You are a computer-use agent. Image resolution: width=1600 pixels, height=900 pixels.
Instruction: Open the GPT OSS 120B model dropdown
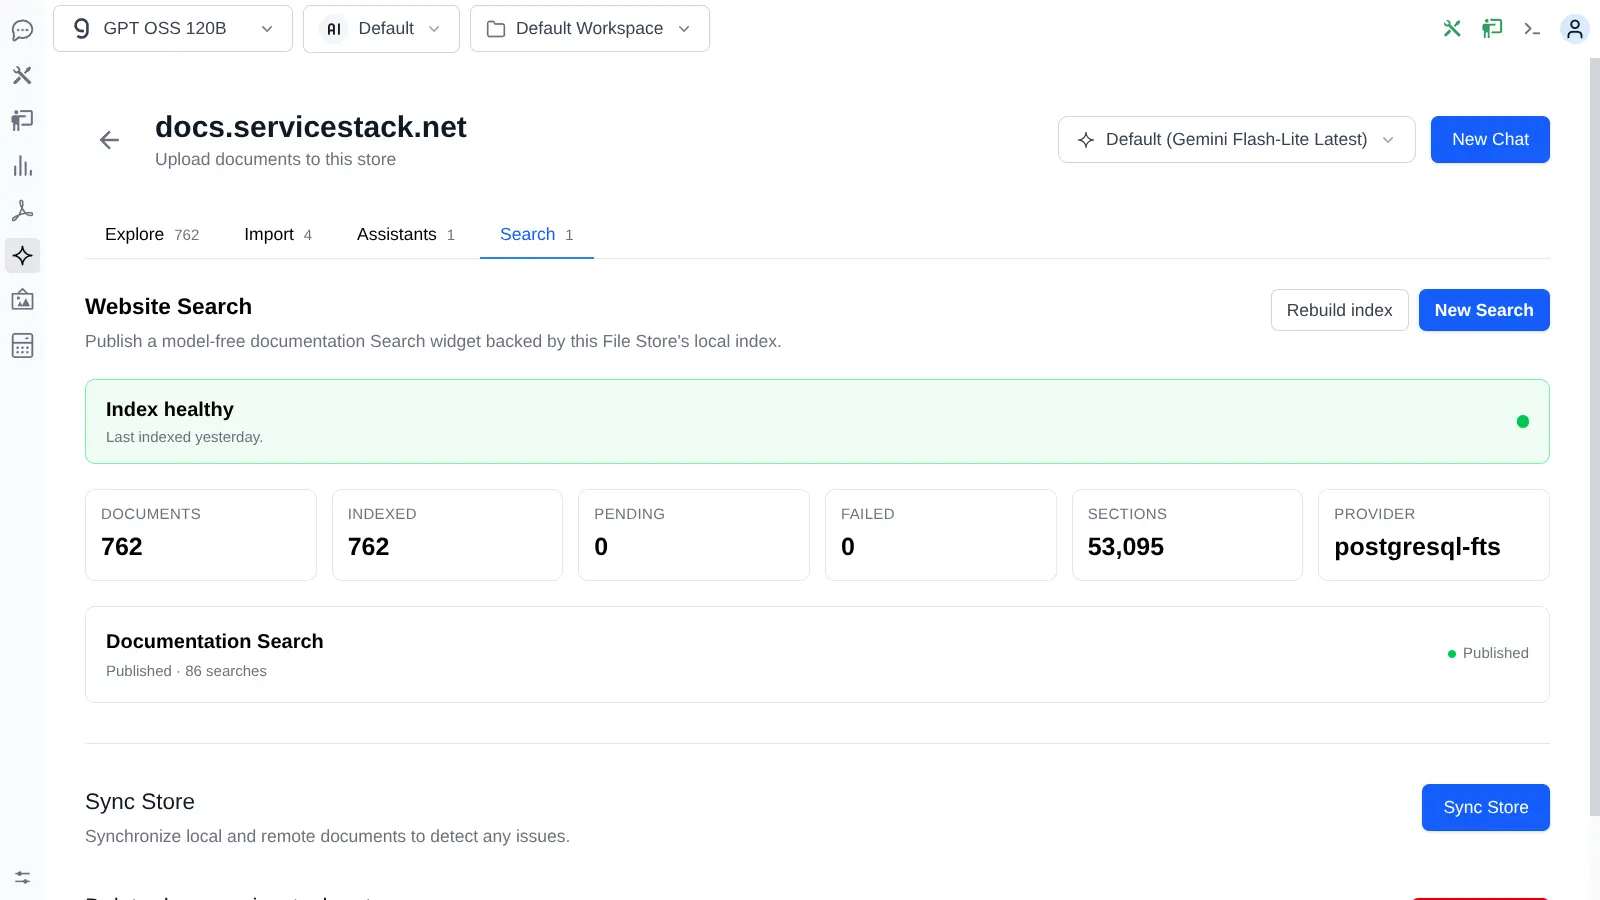173,28
